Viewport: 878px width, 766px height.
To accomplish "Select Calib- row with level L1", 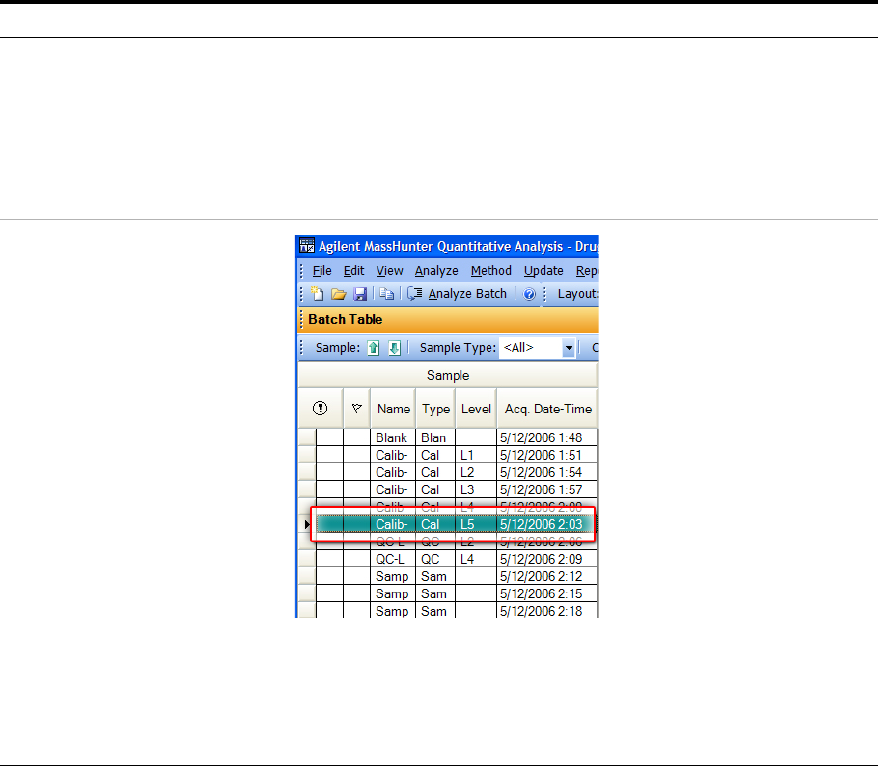I will coord(392,455).
